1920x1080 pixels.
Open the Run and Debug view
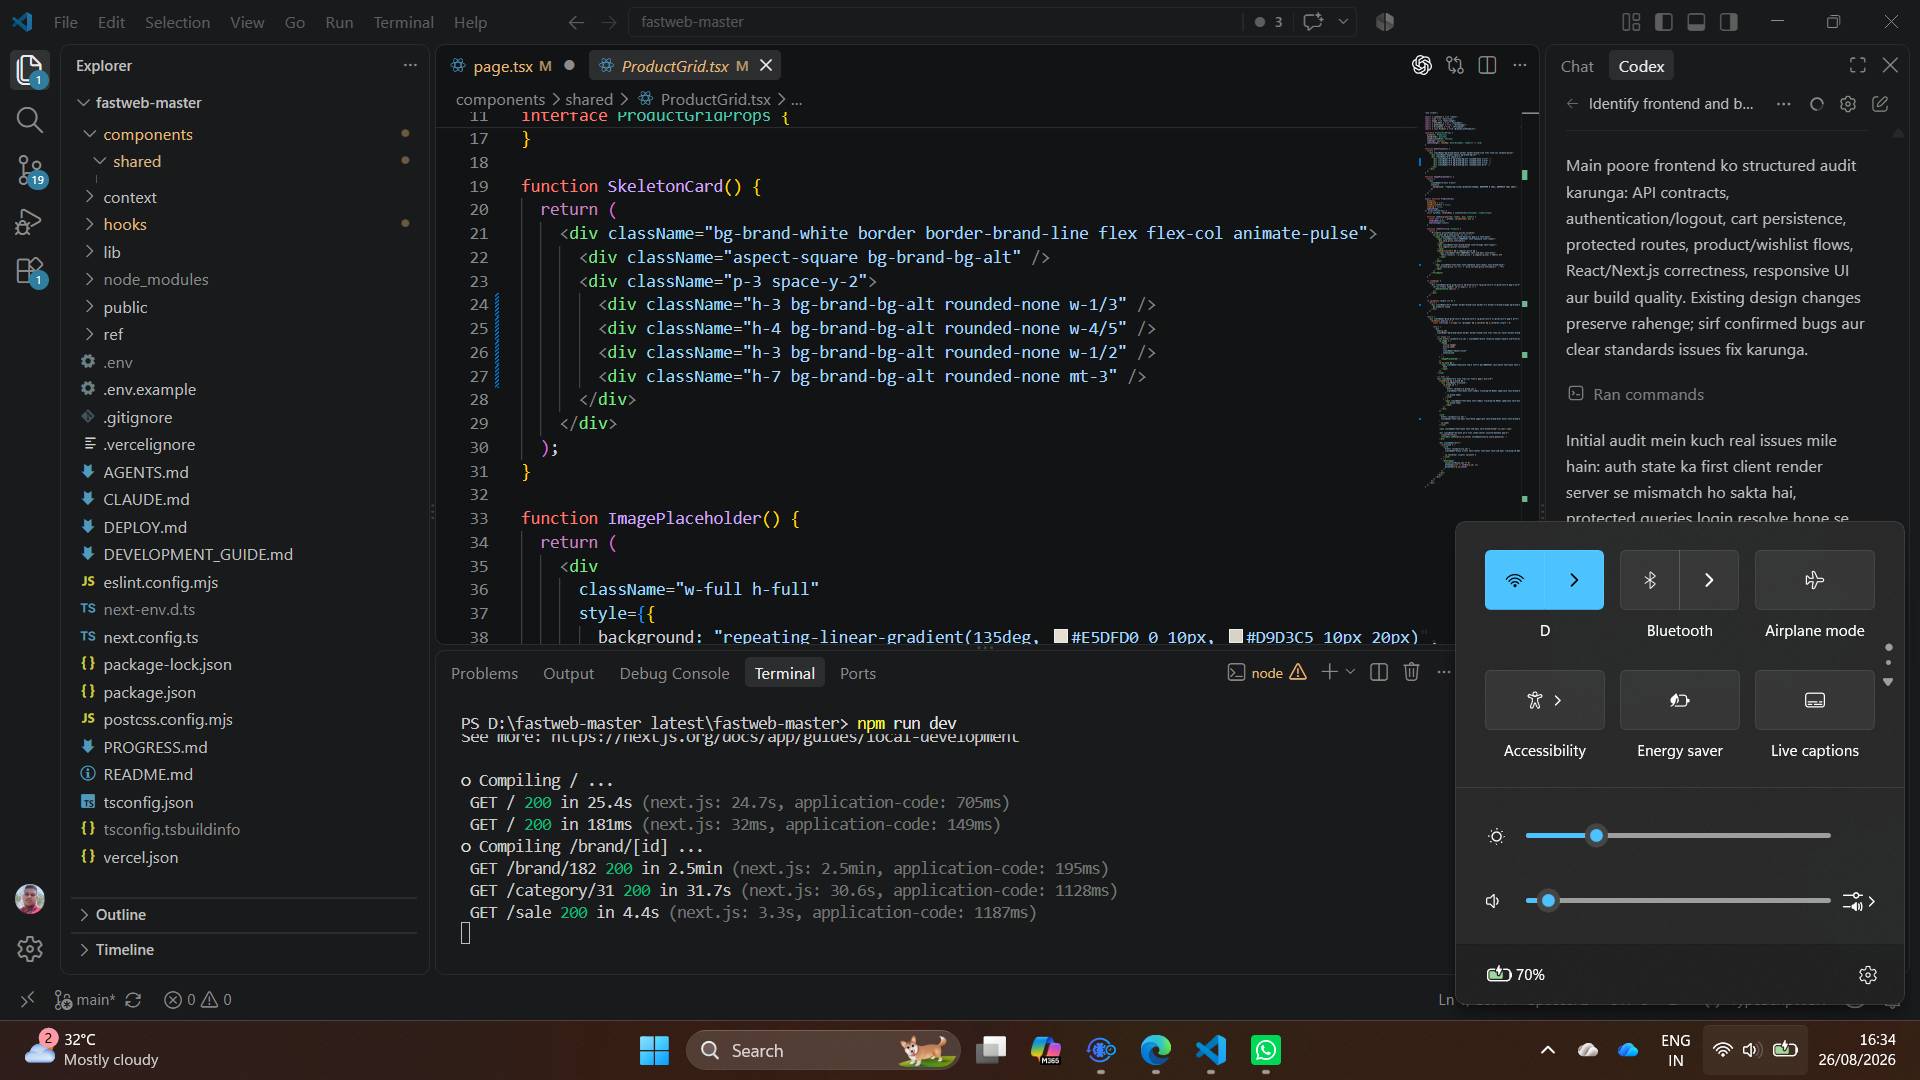(x=30, y=222)
